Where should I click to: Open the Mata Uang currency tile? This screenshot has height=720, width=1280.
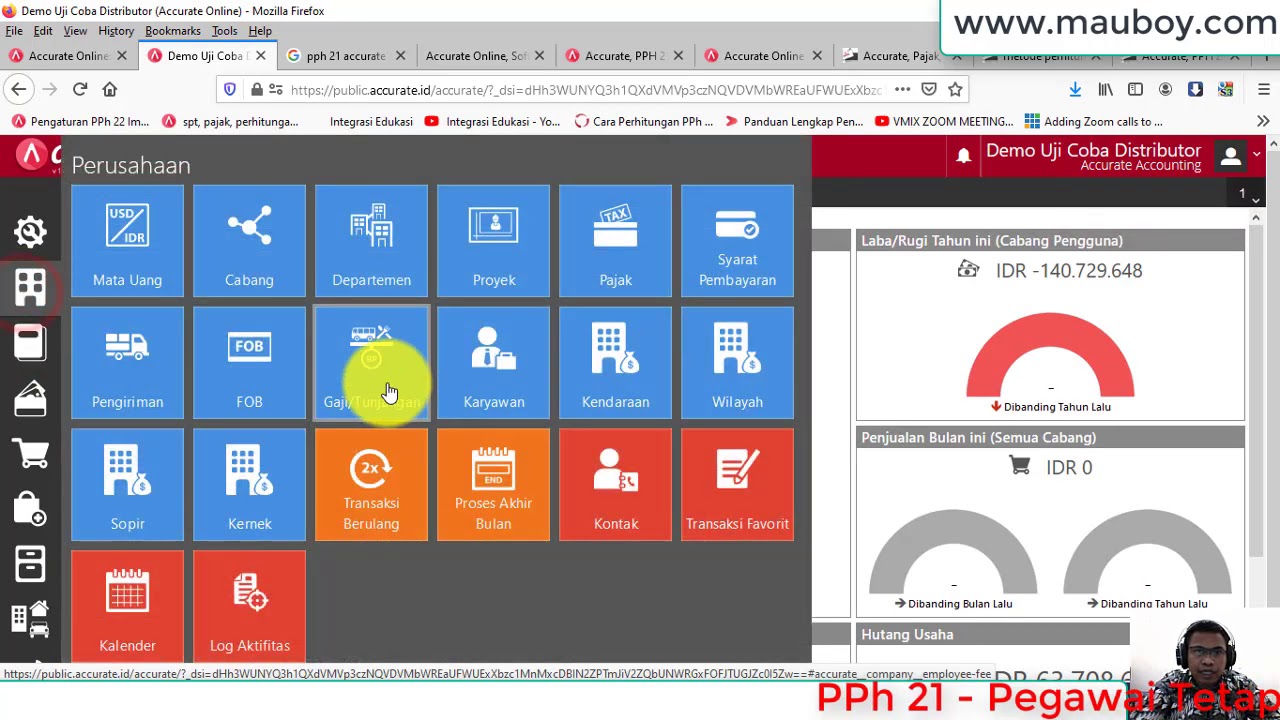point(127,241)
